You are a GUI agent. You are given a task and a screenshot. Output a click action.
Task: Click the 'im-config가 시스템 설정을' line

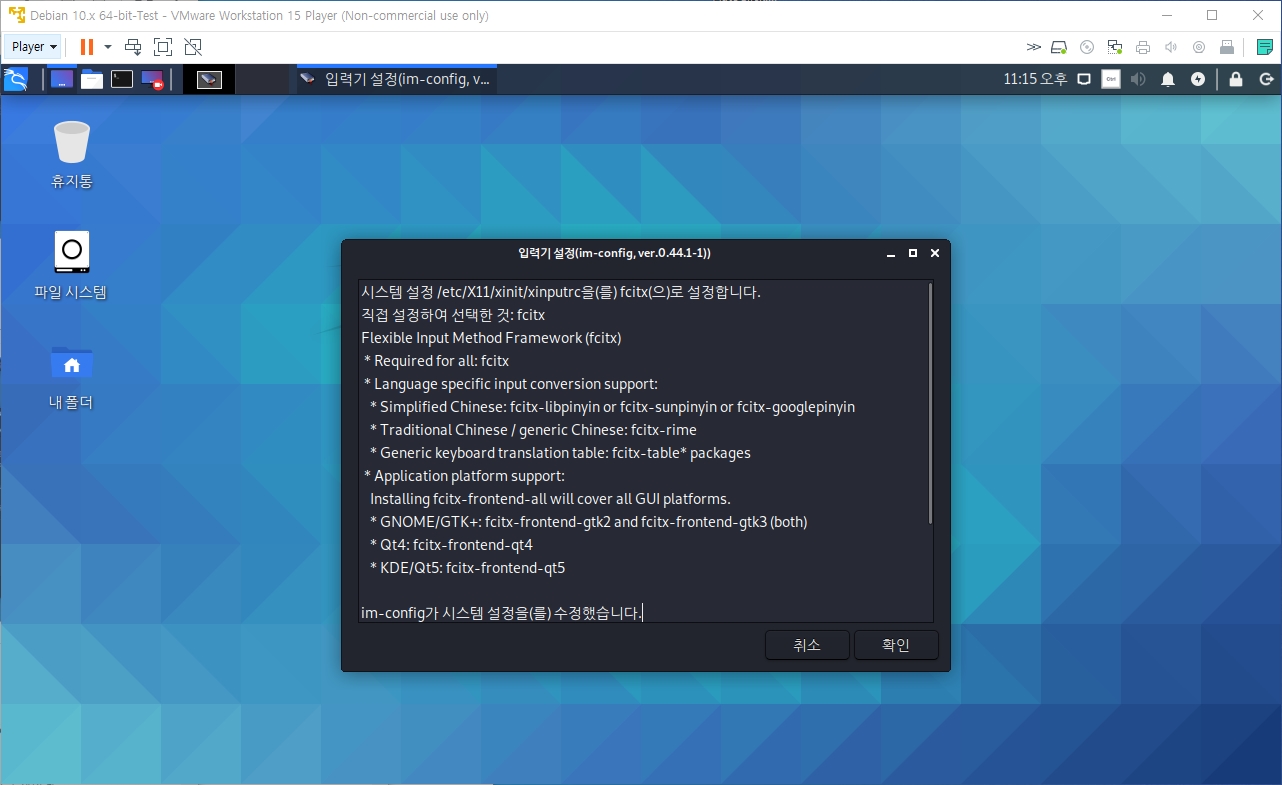click(x=501, y=613)
